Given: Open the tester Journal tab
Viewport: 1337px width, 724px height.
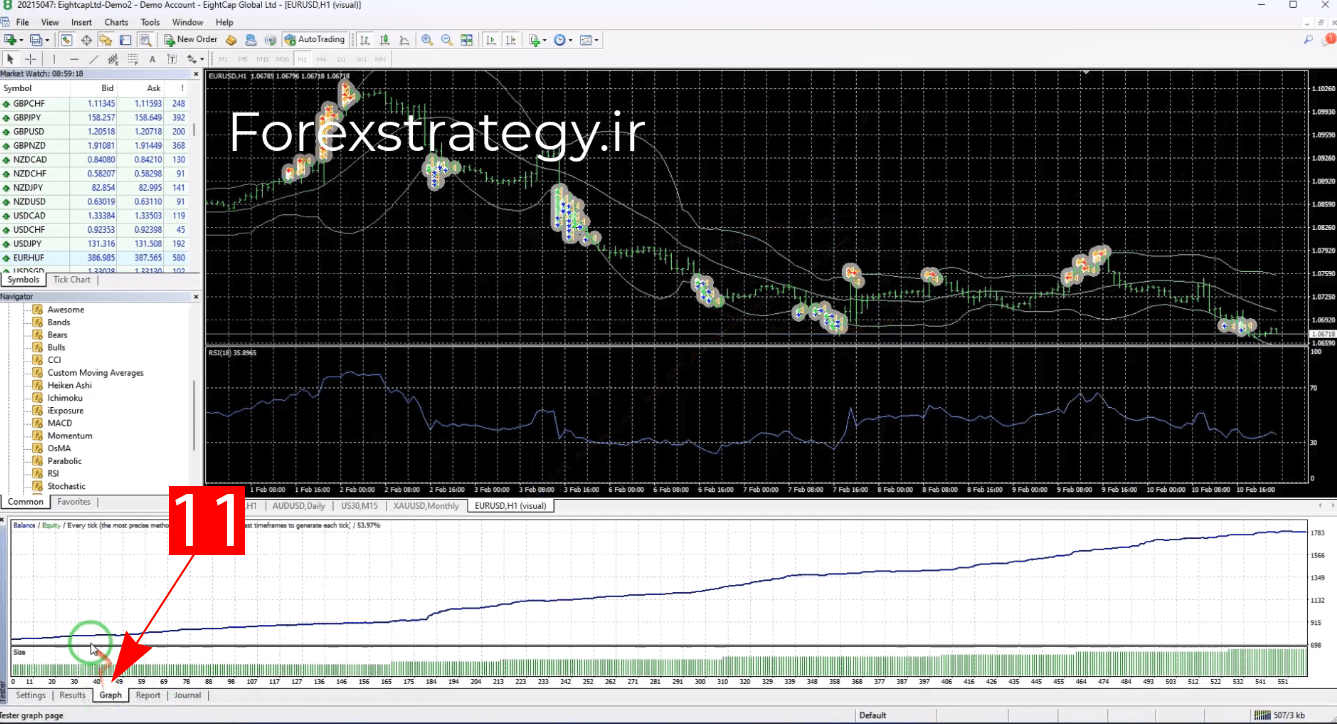Looking at the screenshot, I should 188,695.
